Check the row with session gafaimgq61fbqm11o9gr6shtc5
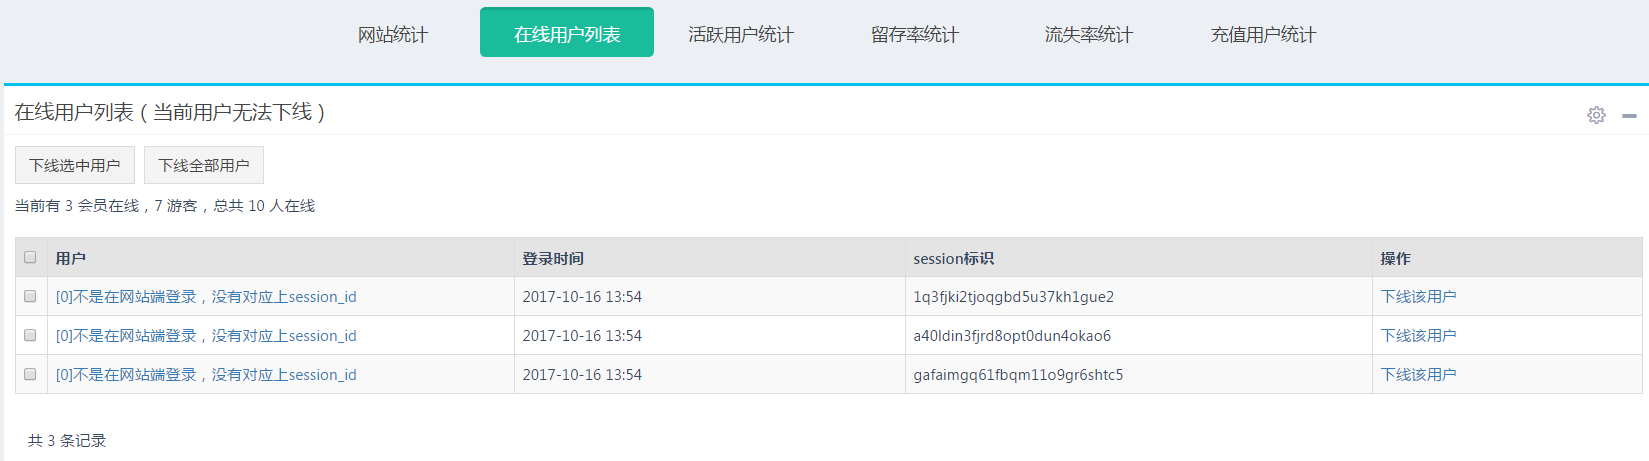The width and height of the screenshot is (1649, 461). 30,374
